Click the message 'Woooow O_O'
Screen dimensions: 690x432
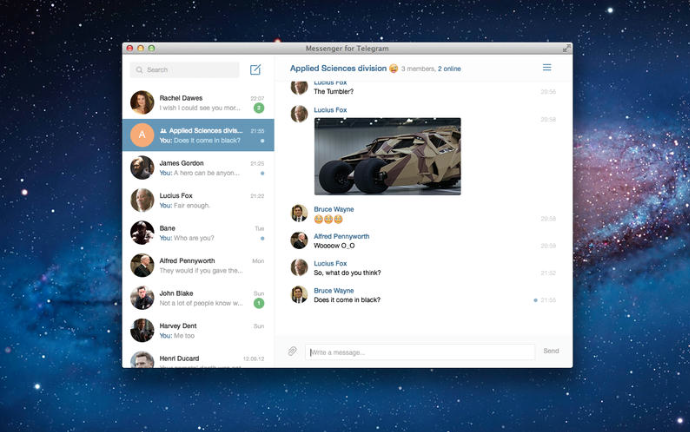point(334,245)
